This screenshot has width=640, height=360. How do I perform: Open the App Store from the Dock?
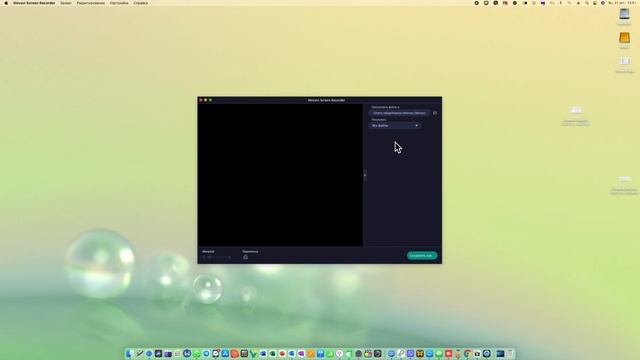[x=225, y=353]
